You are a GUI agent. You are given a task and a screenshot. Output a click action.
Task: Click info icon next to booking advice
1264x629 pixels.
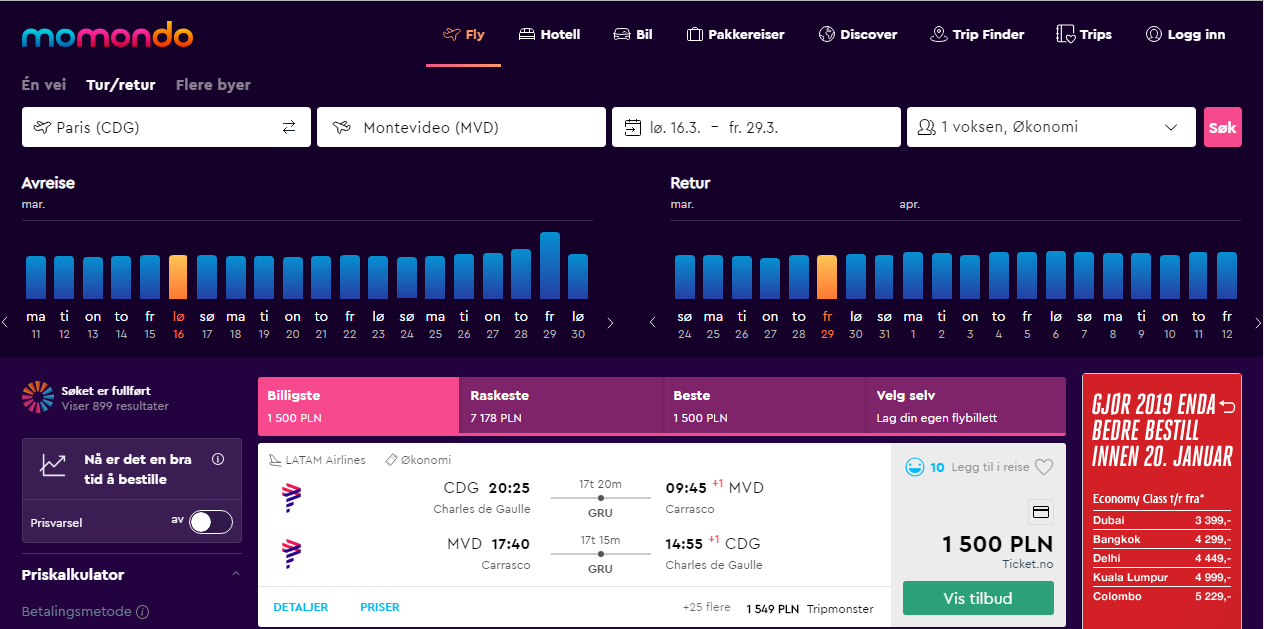tap(218, 460)
